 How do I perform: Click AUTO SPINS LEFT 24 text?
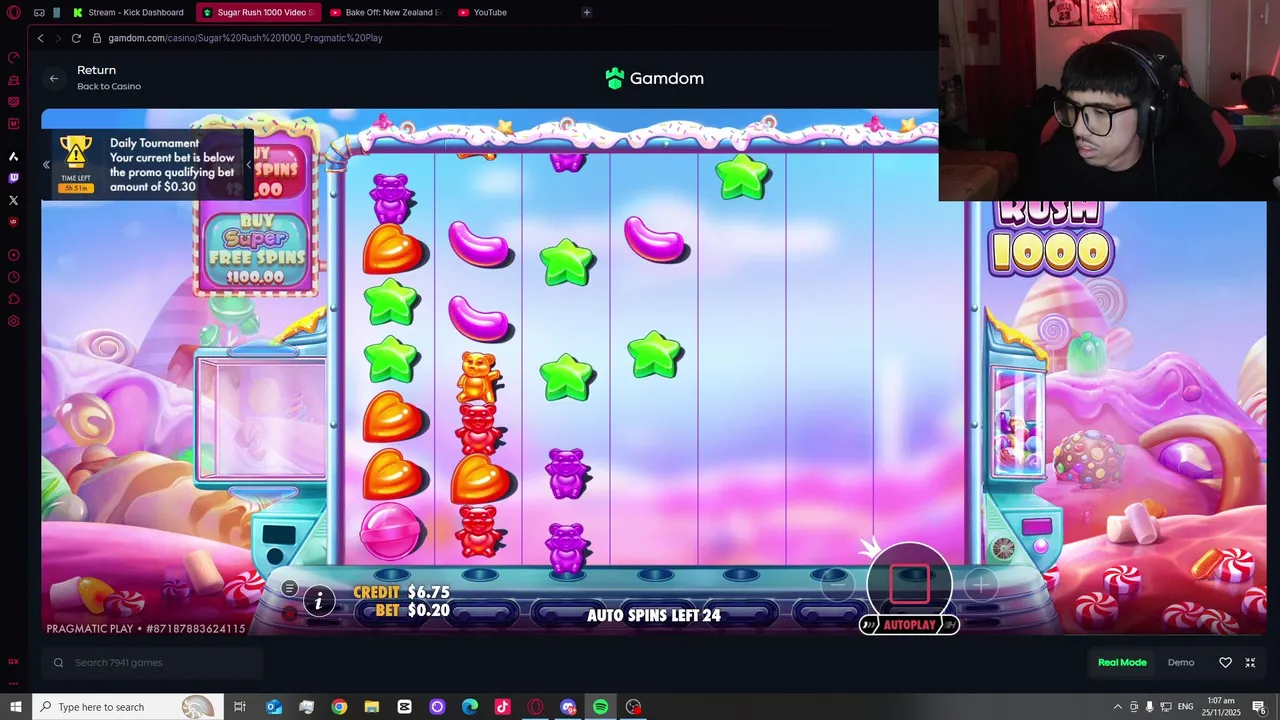coord(654,615)
